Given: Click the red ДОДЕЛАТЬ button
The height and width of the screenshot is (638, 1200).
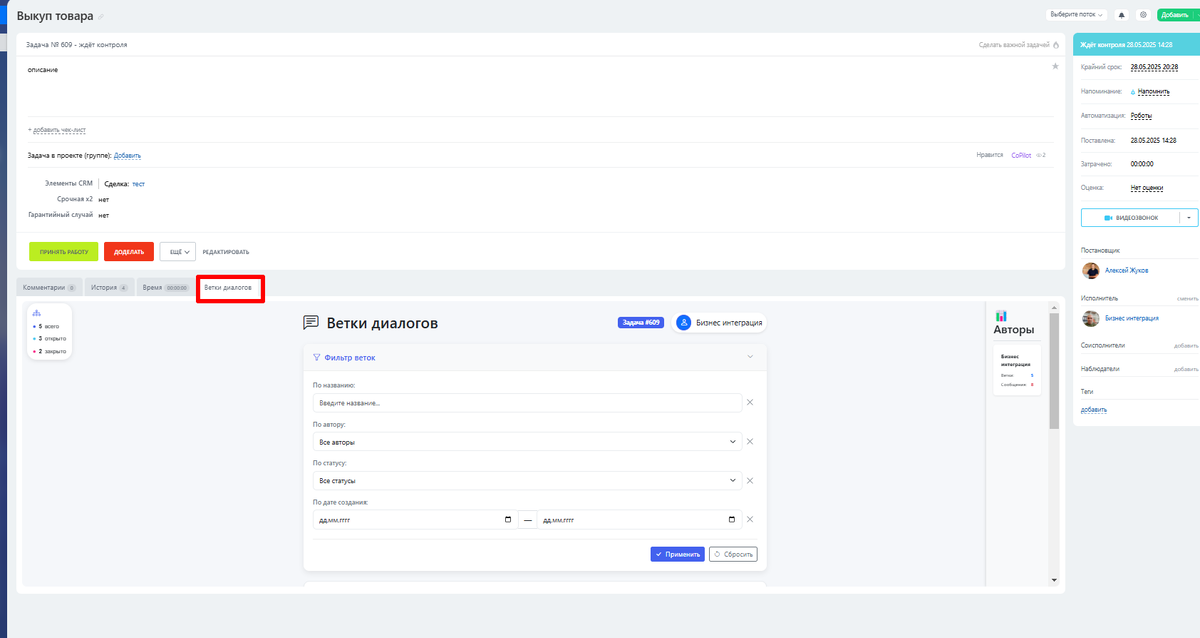Looking at the screenshot, I should point(129,251).
